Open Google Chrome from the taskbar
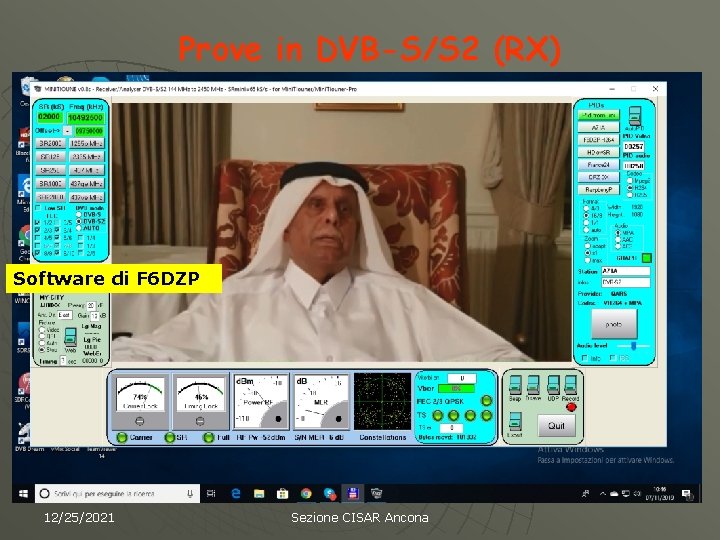The height and width of the screenshot is (540, 720). [306, 494]
